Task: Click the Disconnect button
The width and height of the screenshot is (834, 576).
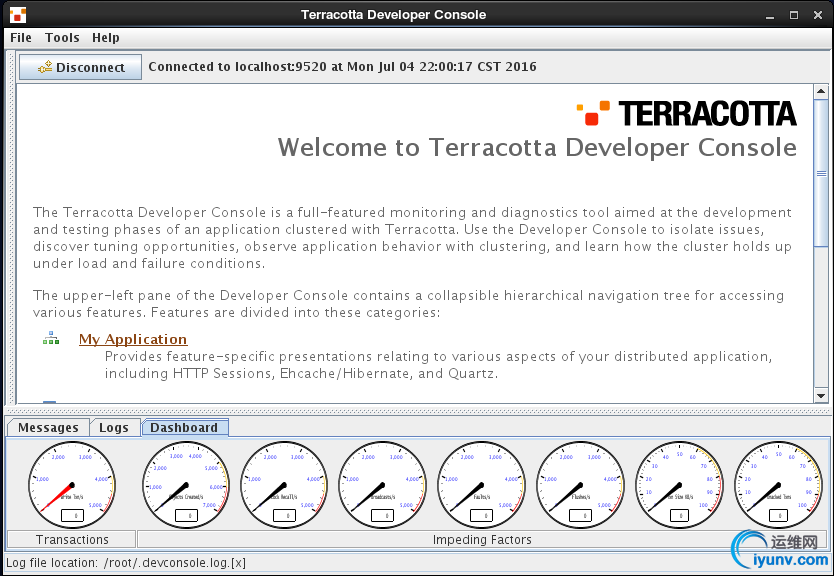Action: click(x=80, y=67)
